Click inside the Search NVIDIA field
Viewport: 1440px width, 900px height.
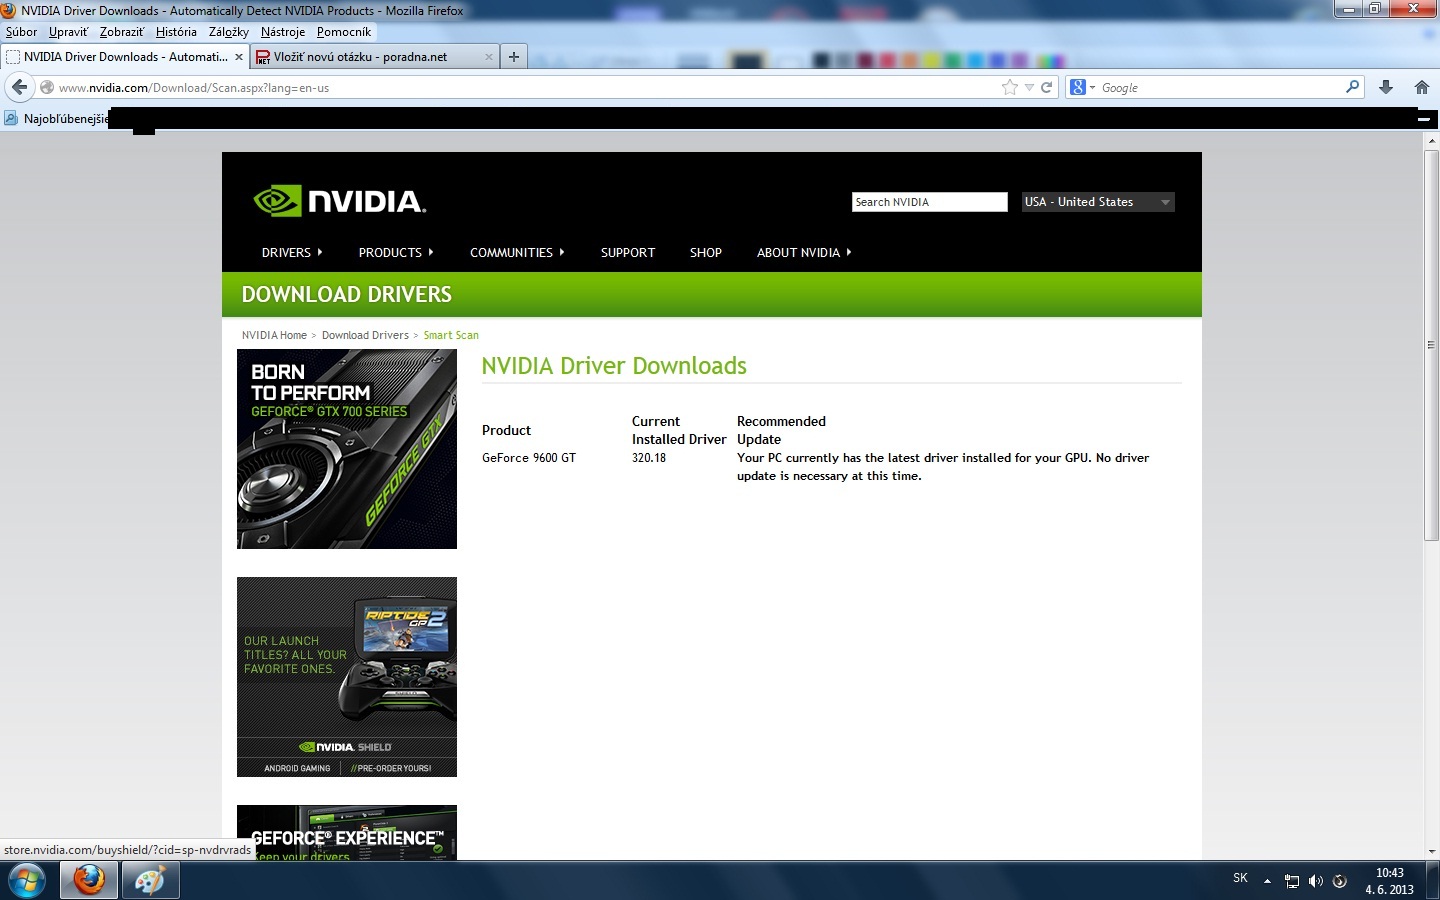point(930,202)
